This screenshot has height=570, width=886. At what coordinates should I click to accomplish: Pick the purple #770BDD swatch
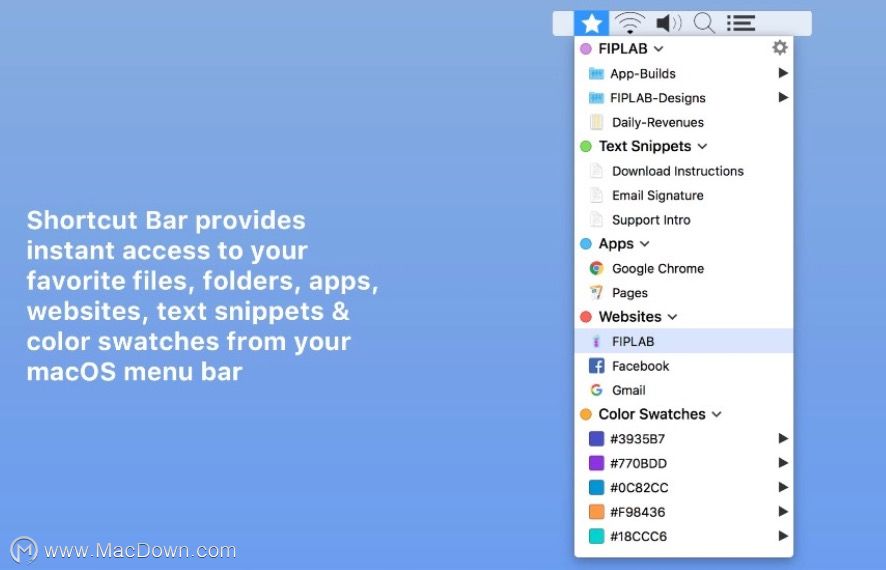tap(596, 463)
